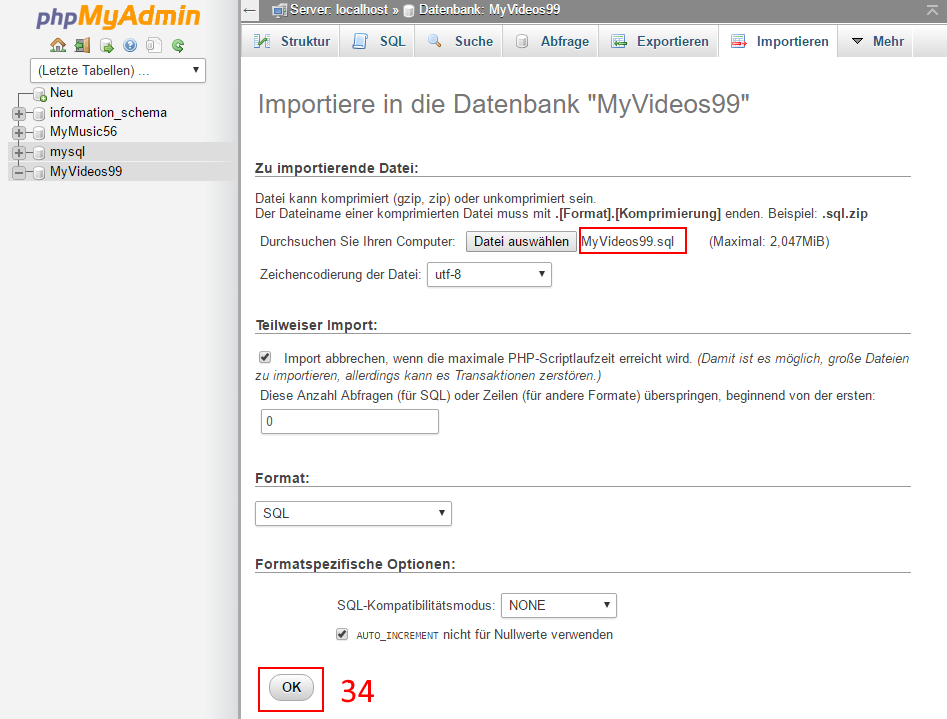
Task: Click the information_schema database icon
Action: tap(39, 114)
